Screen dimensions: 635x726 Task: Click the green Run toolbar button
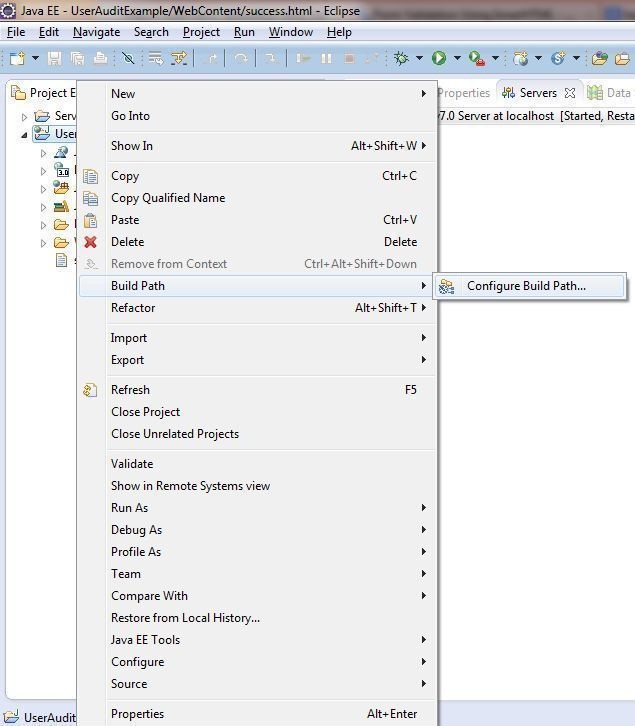point(439,58)
